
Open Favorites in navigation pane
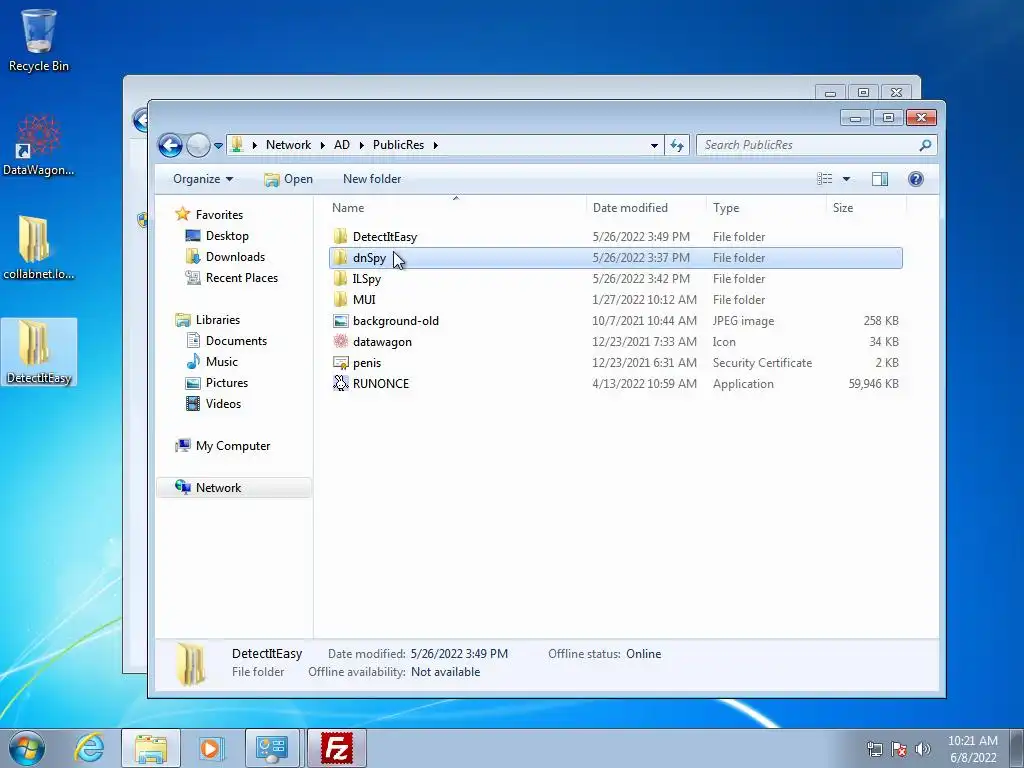[x=209, y=214]
